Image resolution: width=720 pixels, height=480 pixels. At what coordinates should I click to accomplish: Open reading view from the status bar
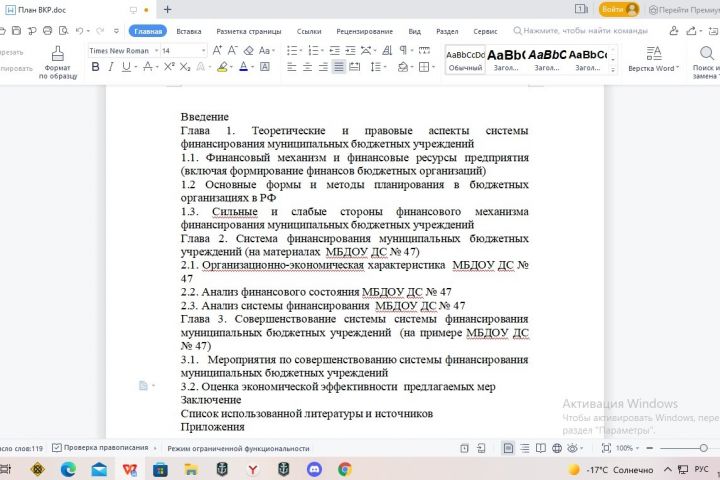click(541, 448)
